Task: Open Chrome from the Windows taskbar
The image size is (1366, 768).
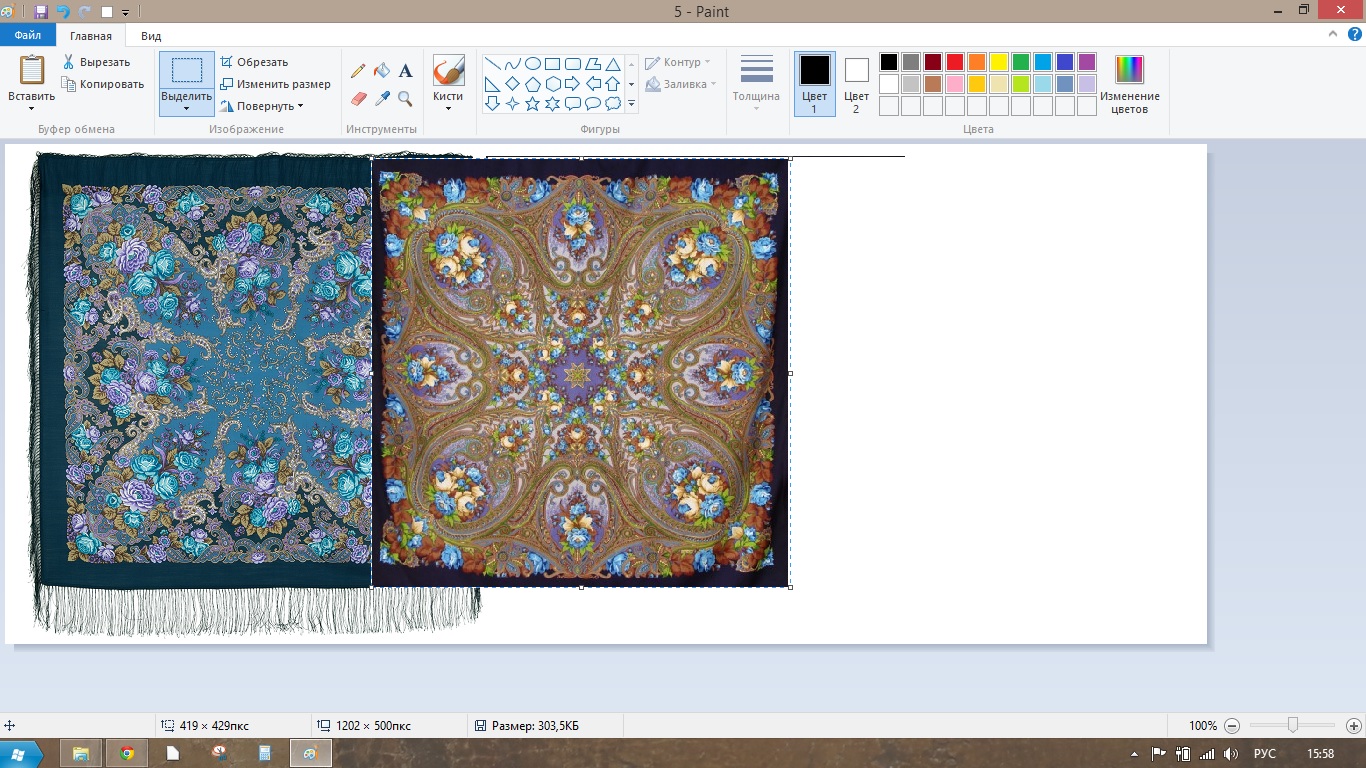Action: tap(127, 753)
